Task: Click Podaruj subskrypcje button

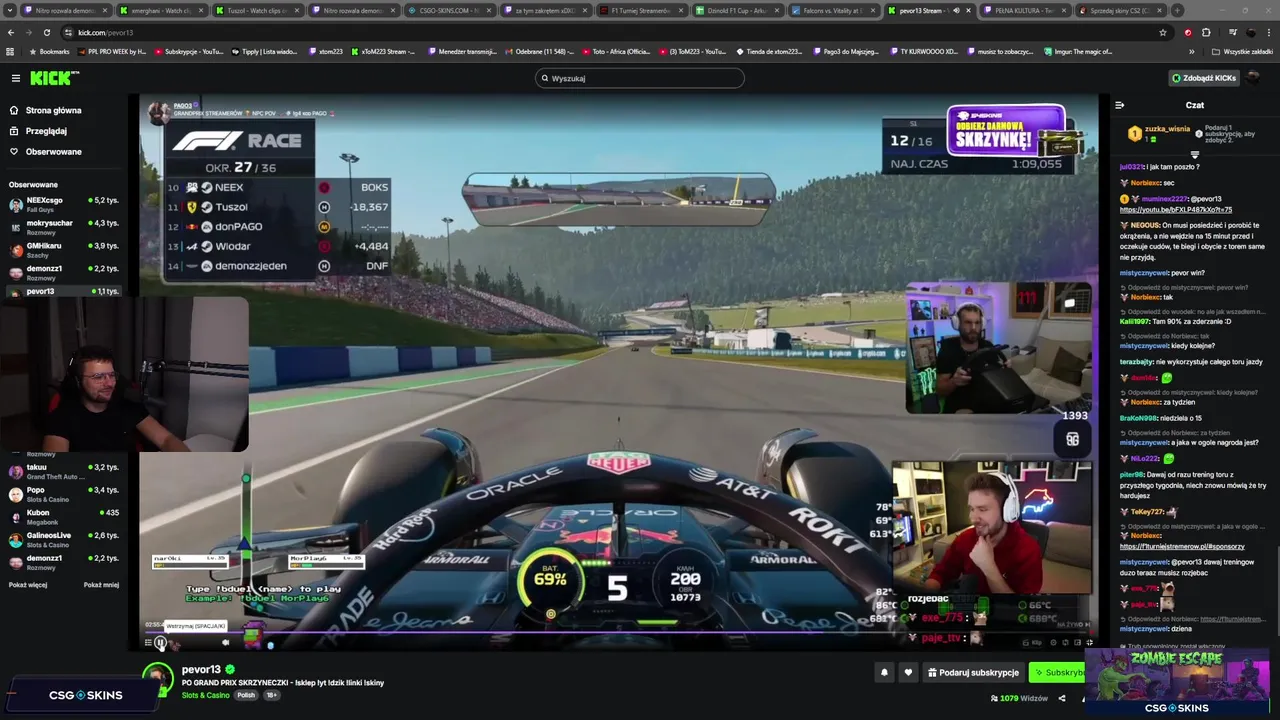Action: click(x=973, y=673)
